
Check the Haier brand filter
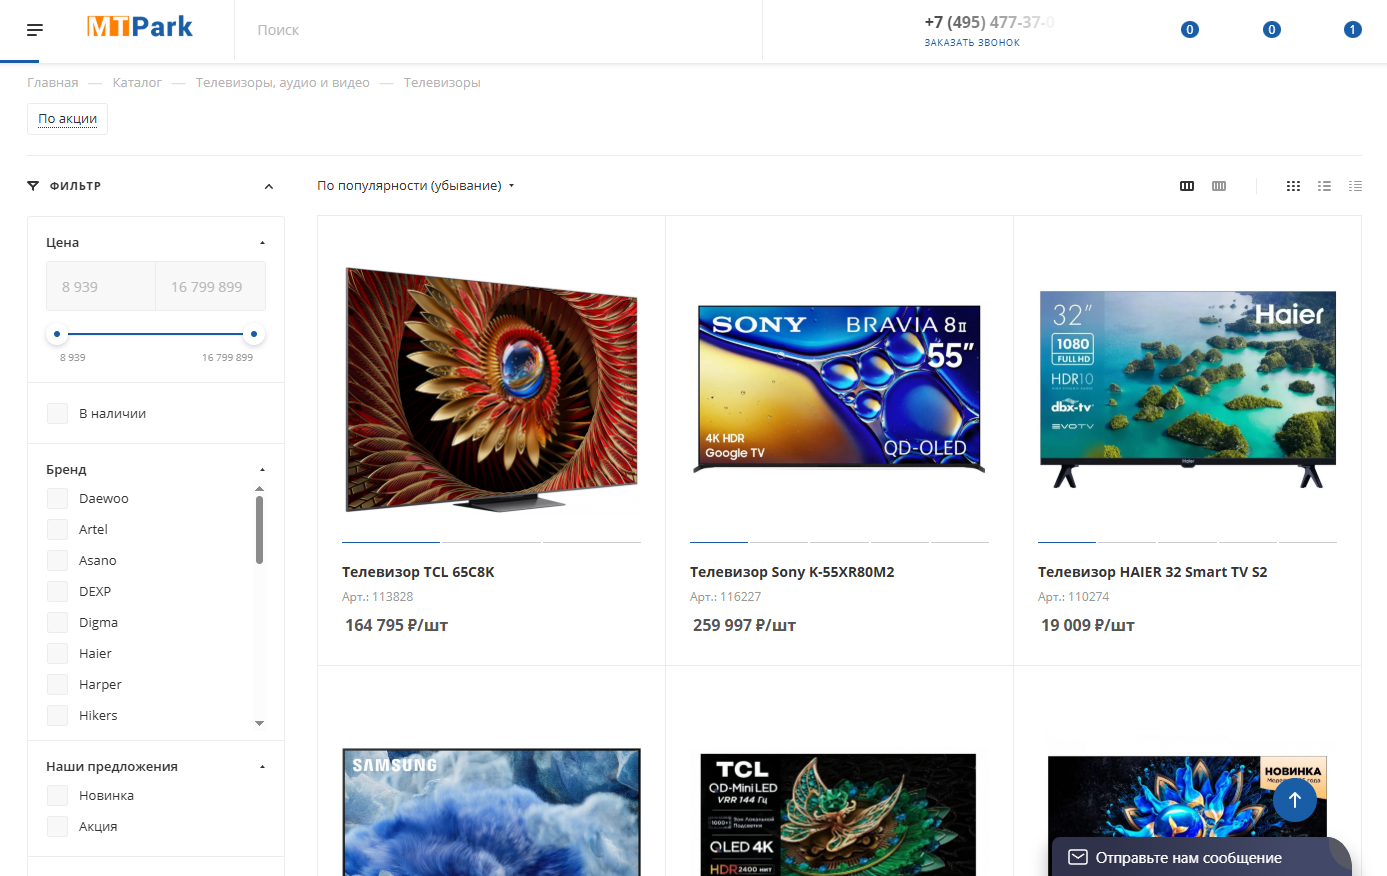point(58,653)
